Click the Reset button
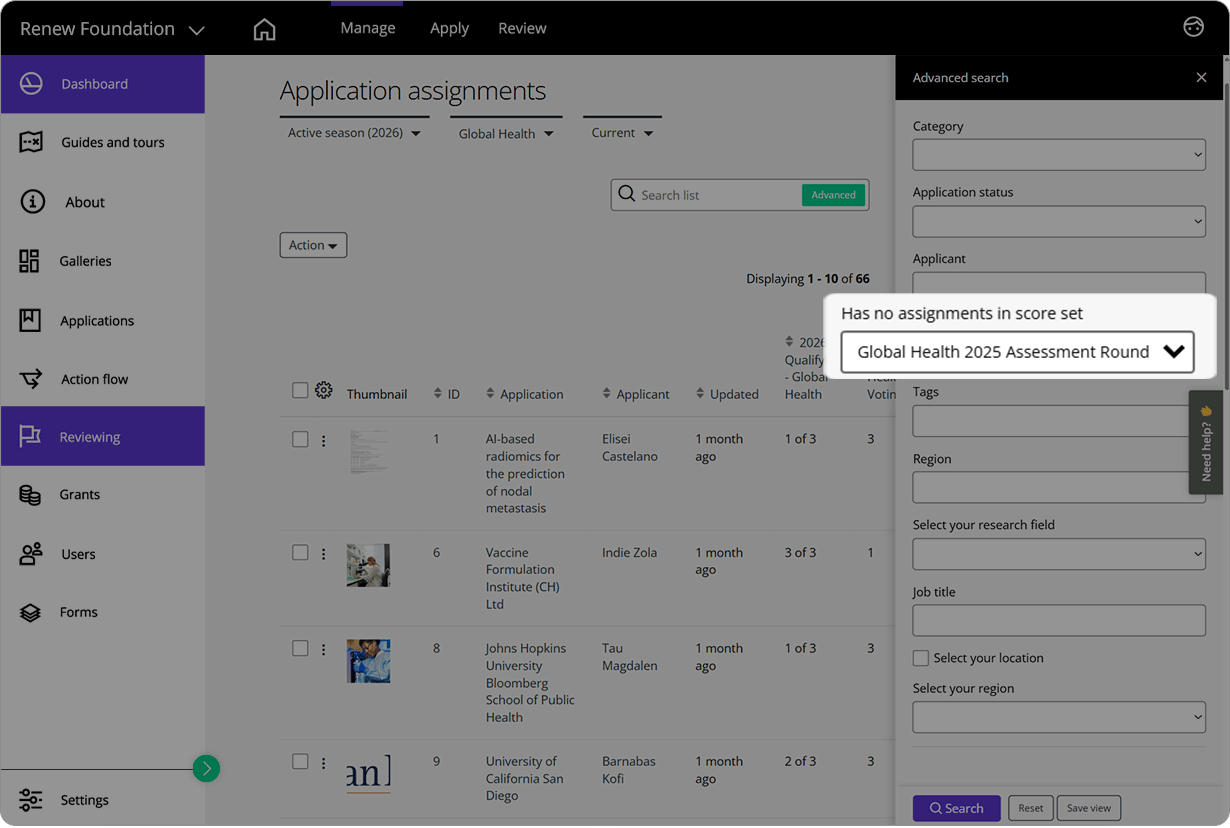Image resolution: width=1230 pixels, height=828 pixels. point(1030,808)
